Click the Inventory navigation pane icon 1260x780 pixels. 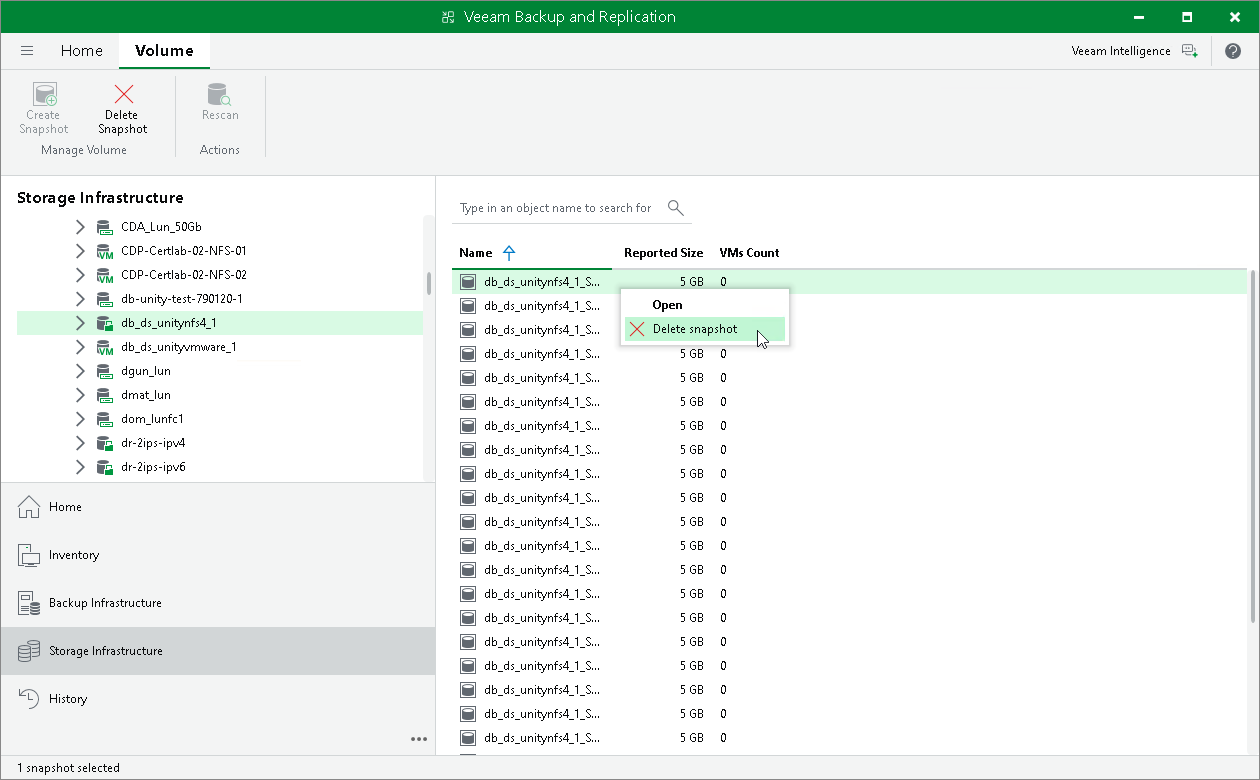(x=29, y=555)
